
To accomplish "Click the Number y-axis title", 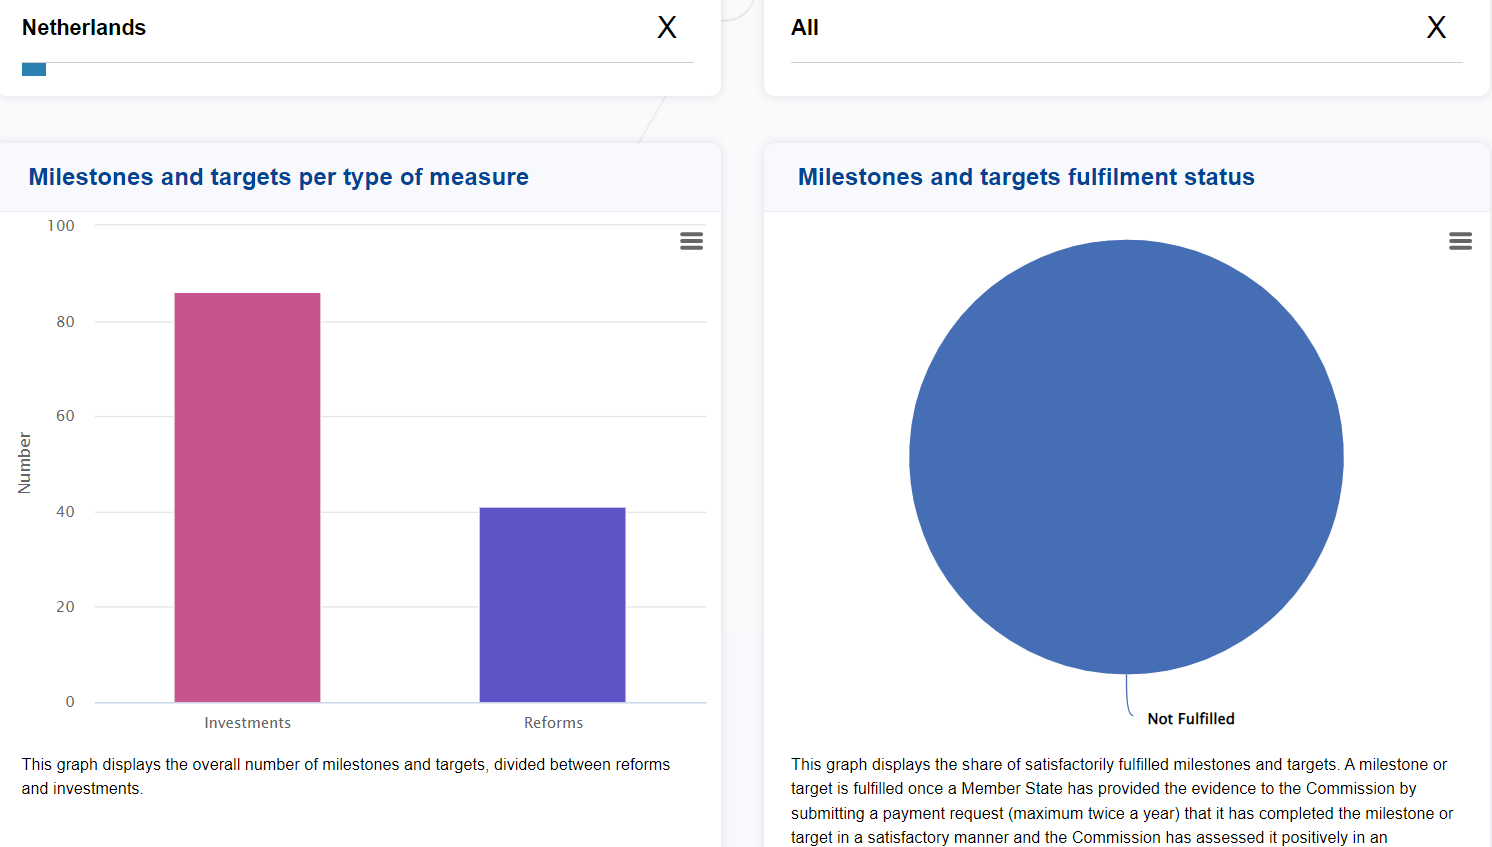I will pyautogui.click(x=25, y=463).
